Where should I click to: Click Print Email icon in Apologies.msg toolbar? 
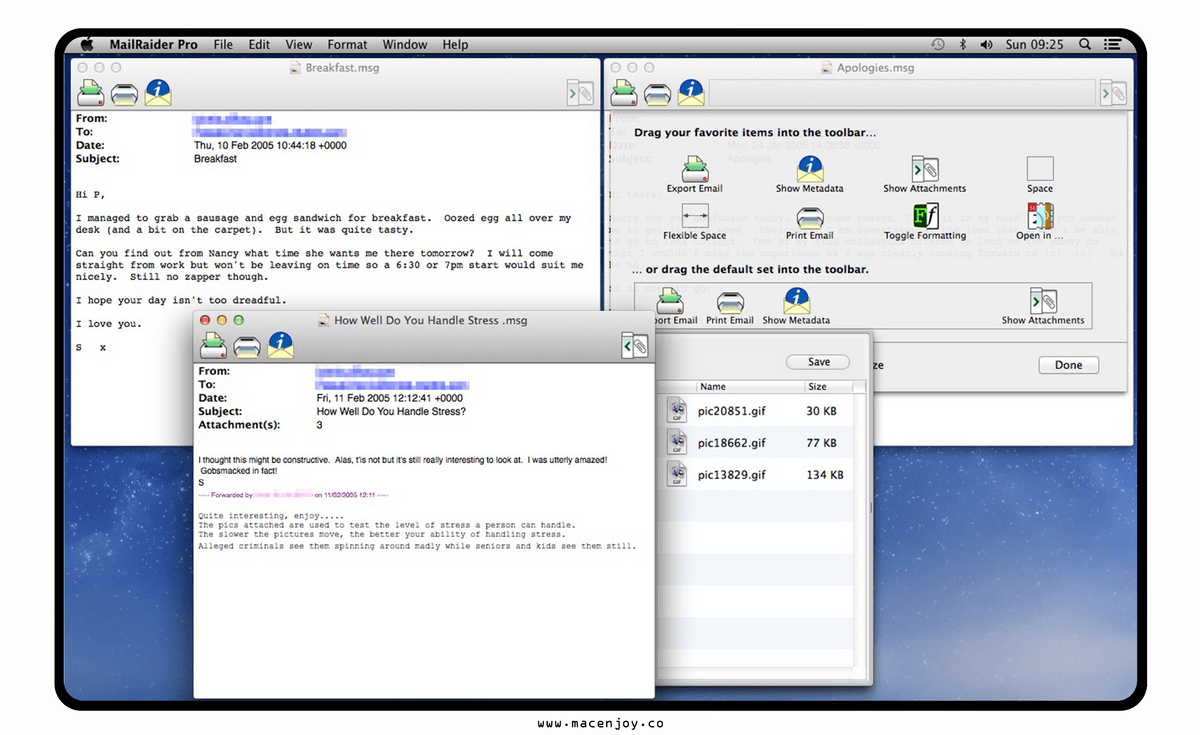[x=657, y=94]
